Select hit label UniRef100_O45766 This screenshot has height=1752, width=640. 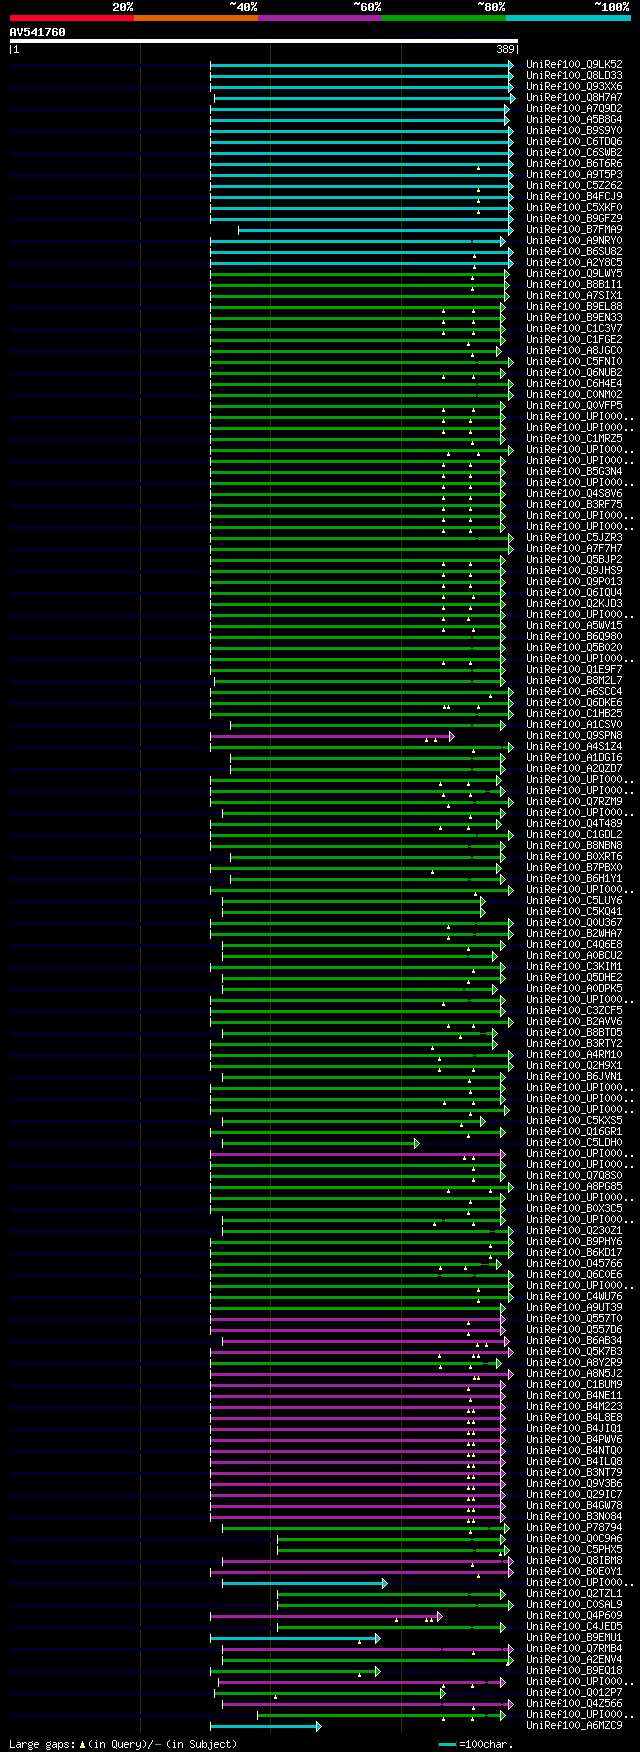pos(574,1263)
